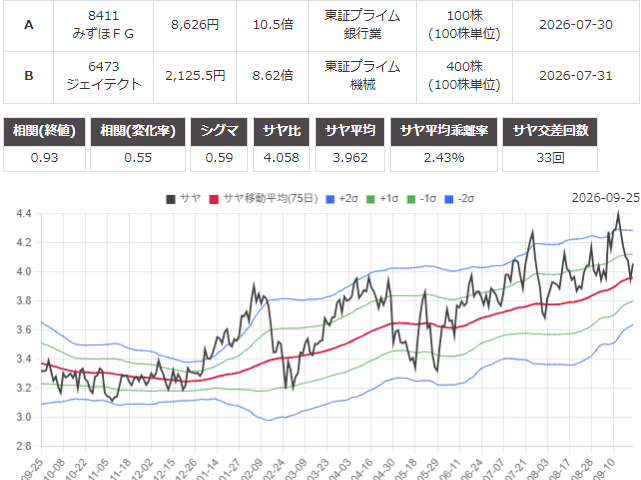The width and height of the screenshot is (641, 480).
Task: Click the 33回 crossing count value
Action: pos(550,158)
